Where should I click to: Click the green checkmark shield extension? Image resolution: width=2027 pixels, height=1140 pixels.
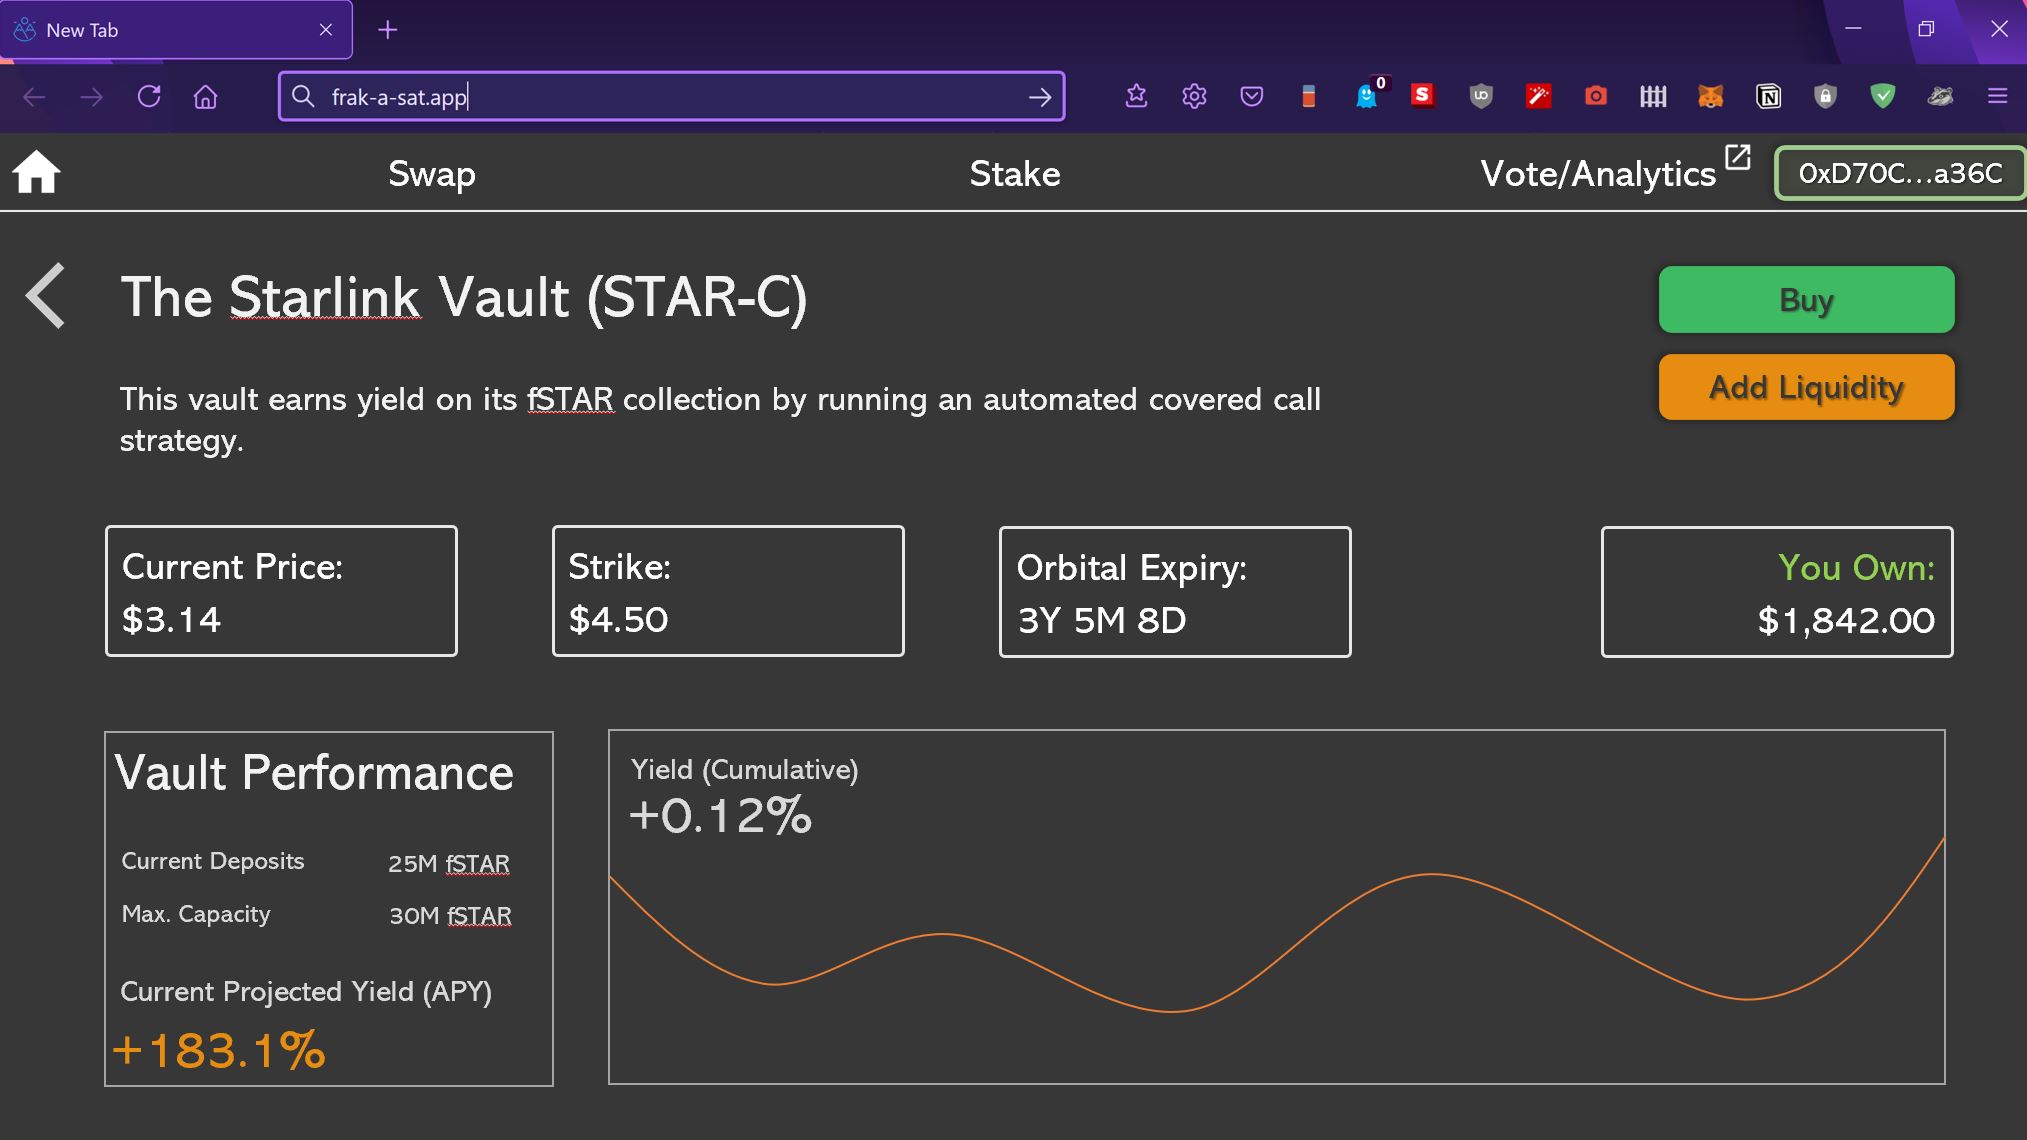point(1883,96)
